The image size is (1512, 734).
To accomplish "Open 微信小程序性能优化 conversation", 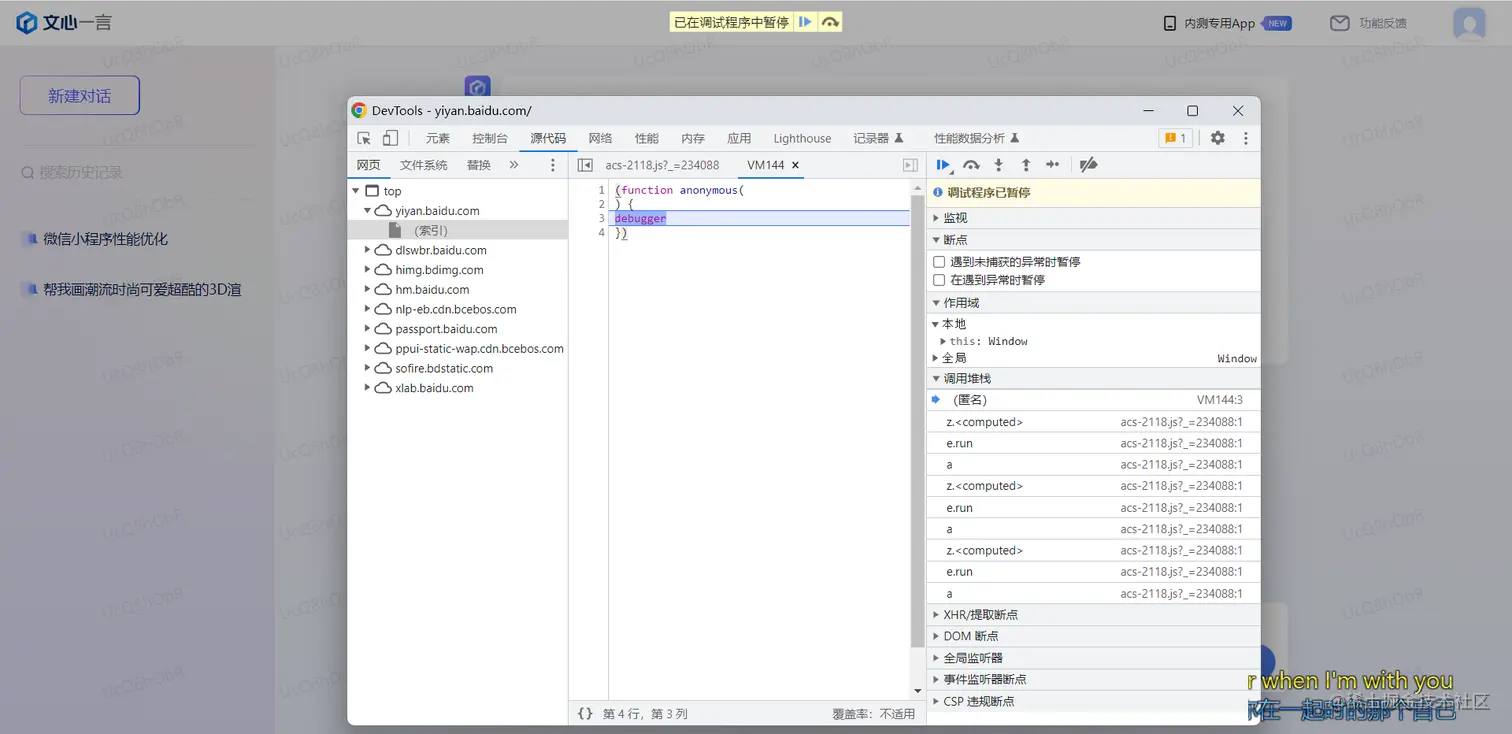I will click(105, 239).
